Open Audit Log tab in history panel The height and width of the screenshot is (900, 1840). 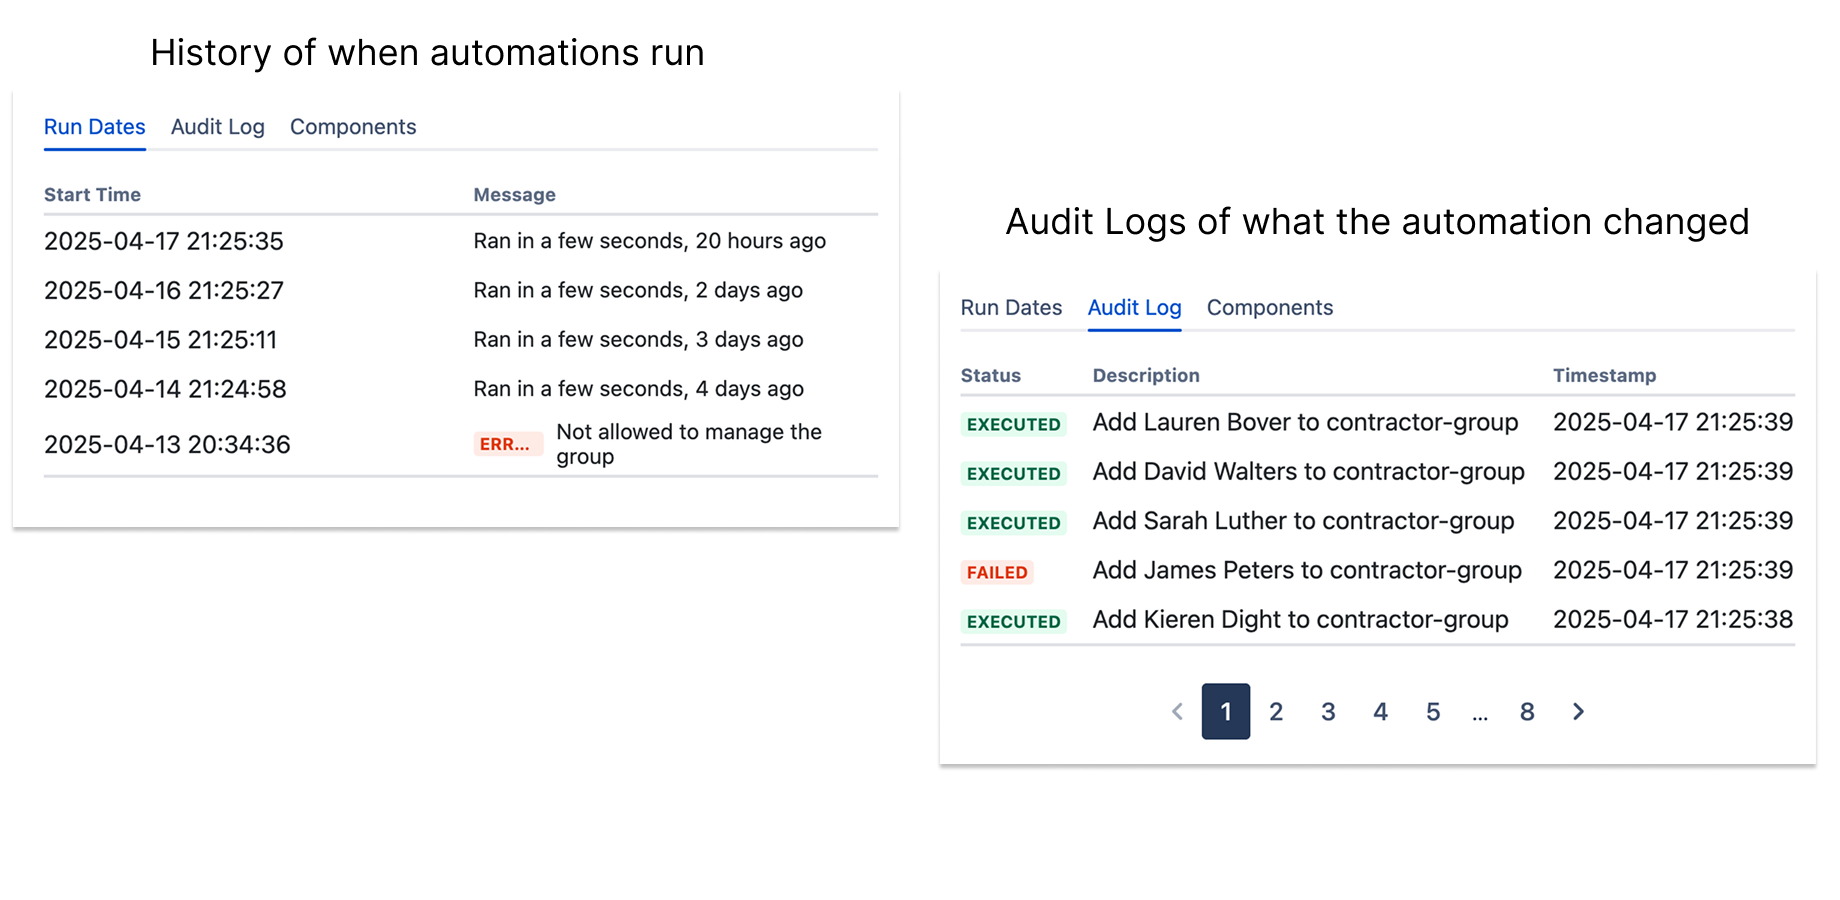tap(218, 127)
